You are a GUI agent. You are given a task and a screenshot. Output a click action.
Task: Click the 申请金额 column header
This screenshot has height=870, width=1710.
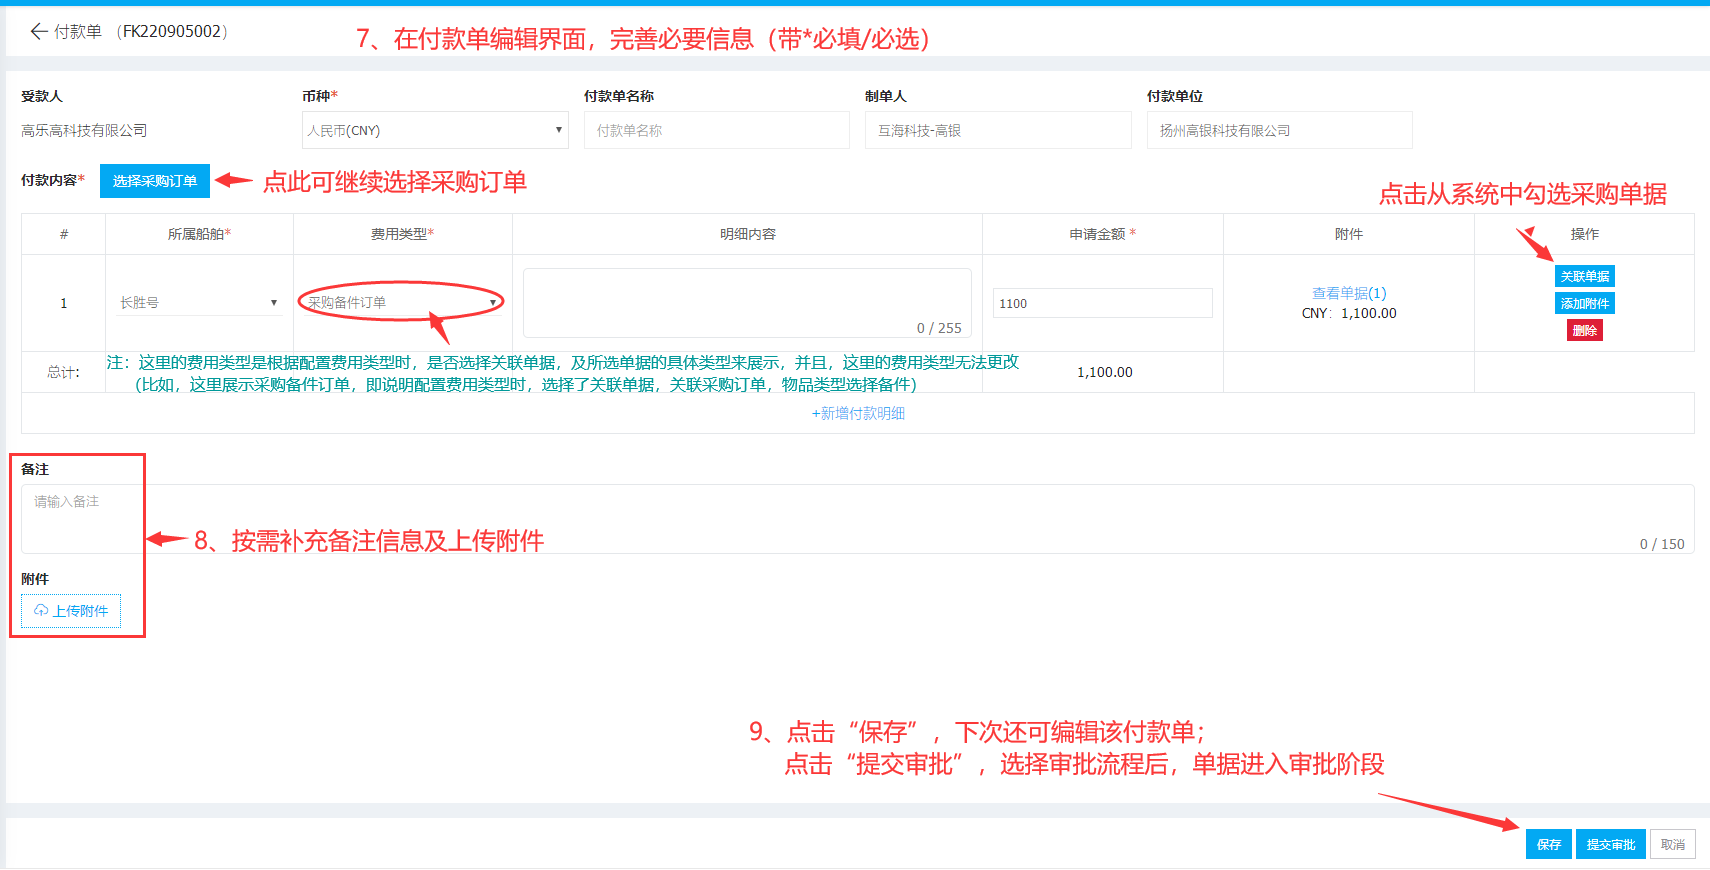point(1102,234)
